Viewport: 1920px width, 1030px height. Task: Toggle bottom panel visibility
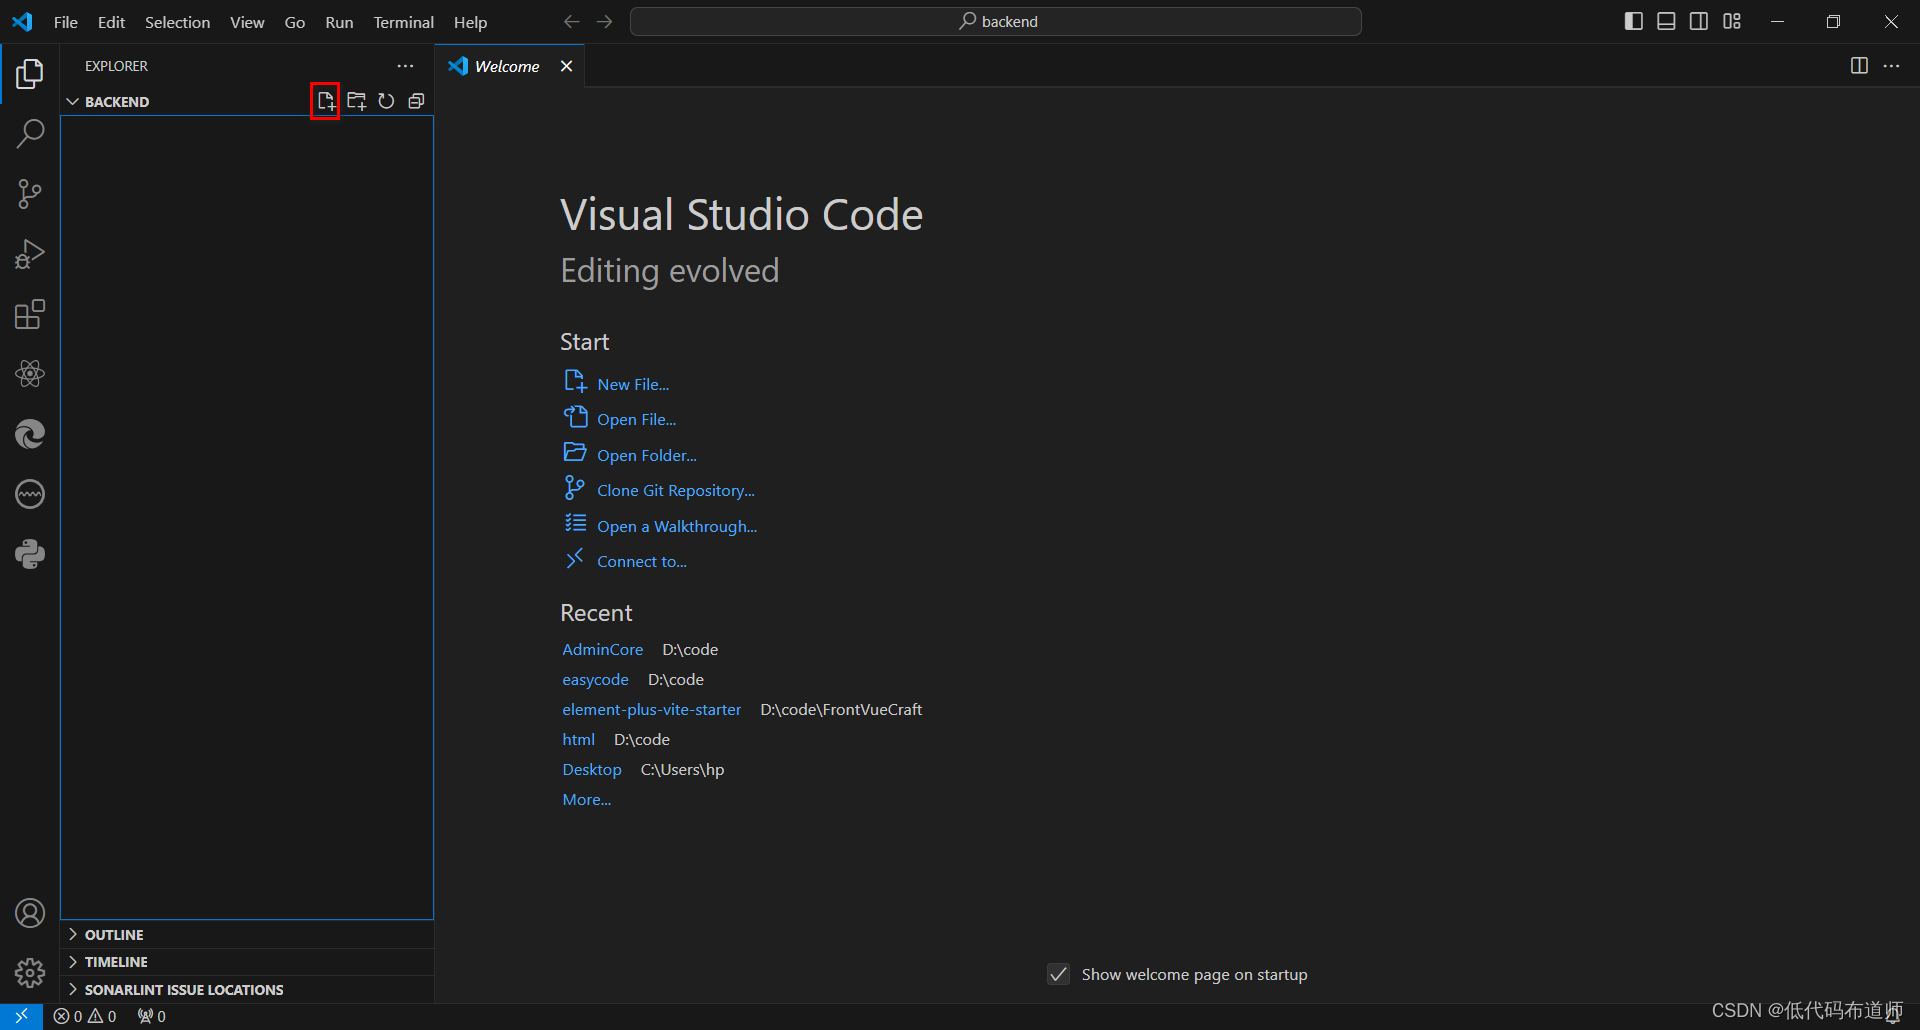[1666, 21]
